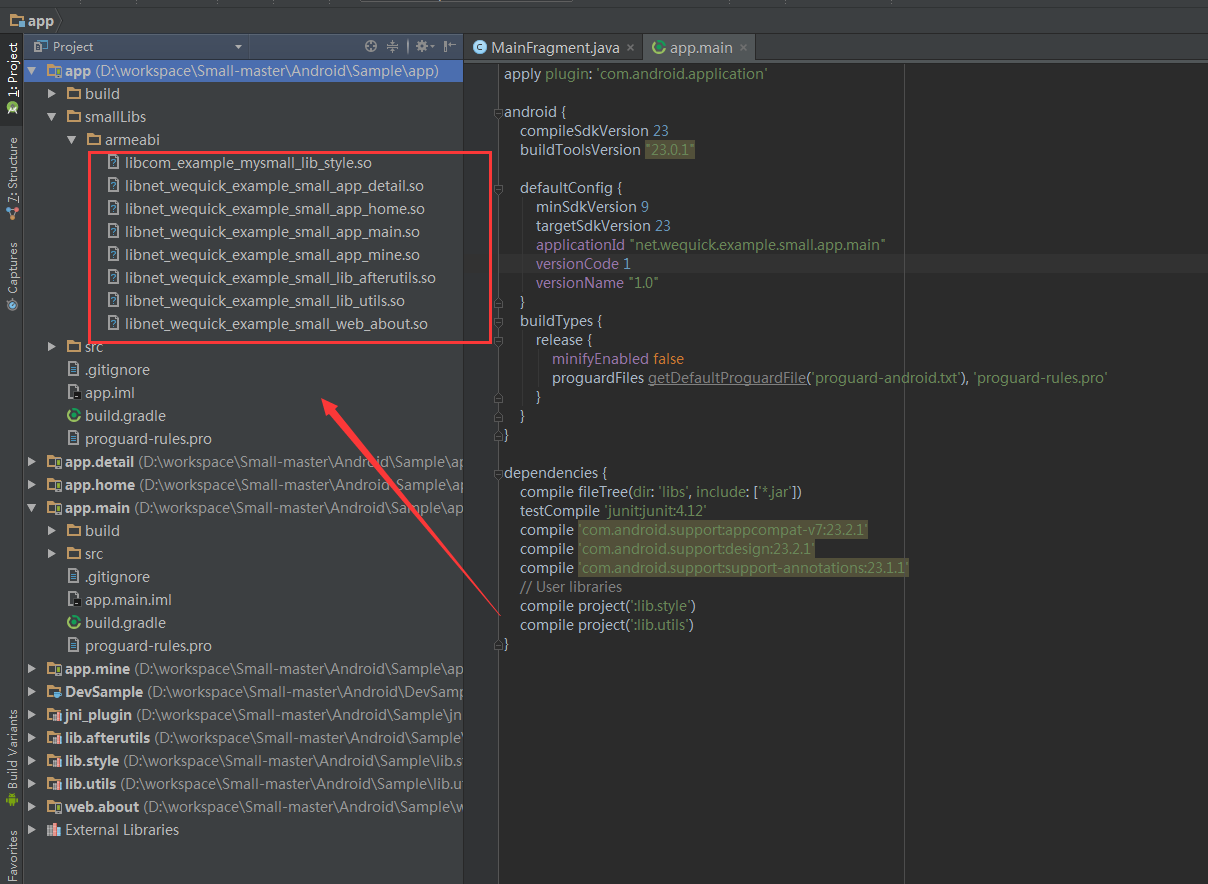Click the Scroll from Source target icon
Viewport: 1208px width, 884px height.
371,46
